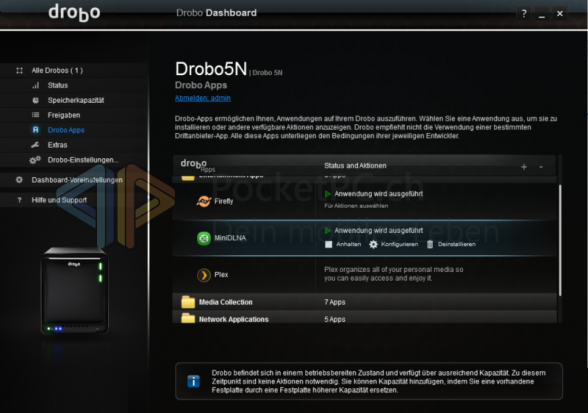588x413 pixels.
Task: Collapse all app categories with minus
Action: tap(541, 167)
